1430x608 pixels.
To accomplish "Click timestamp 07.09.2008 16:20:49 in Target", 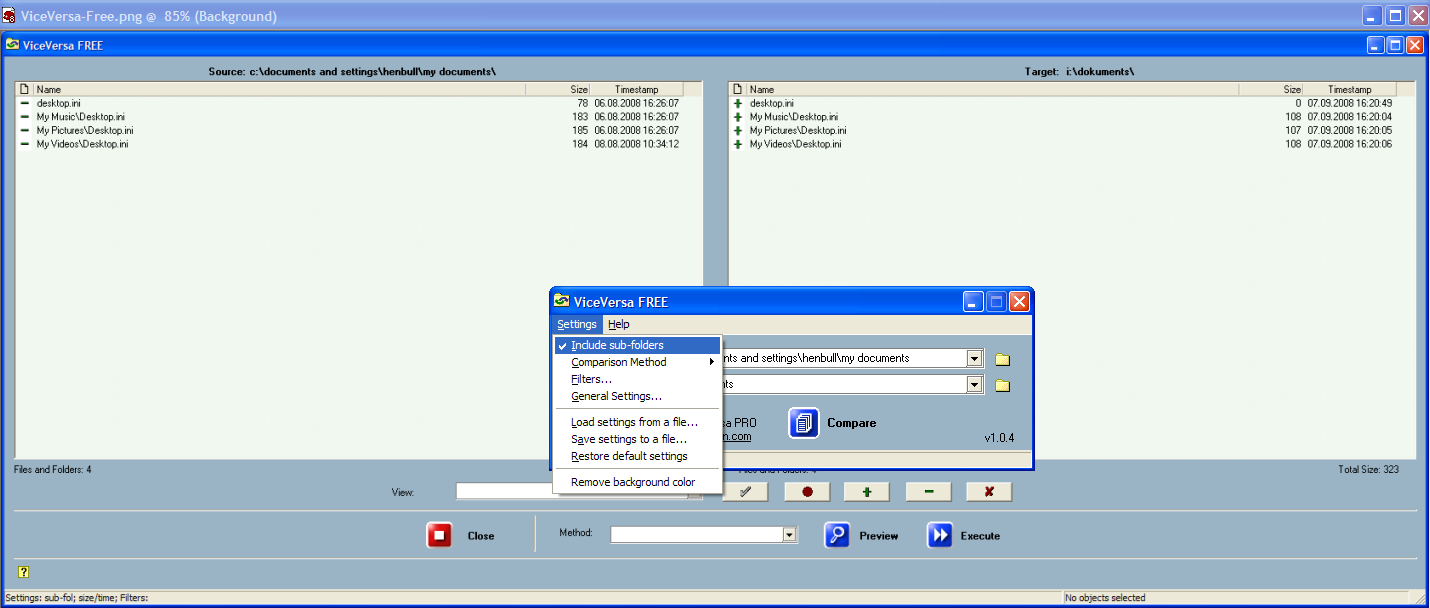I will pos(1349,103).
